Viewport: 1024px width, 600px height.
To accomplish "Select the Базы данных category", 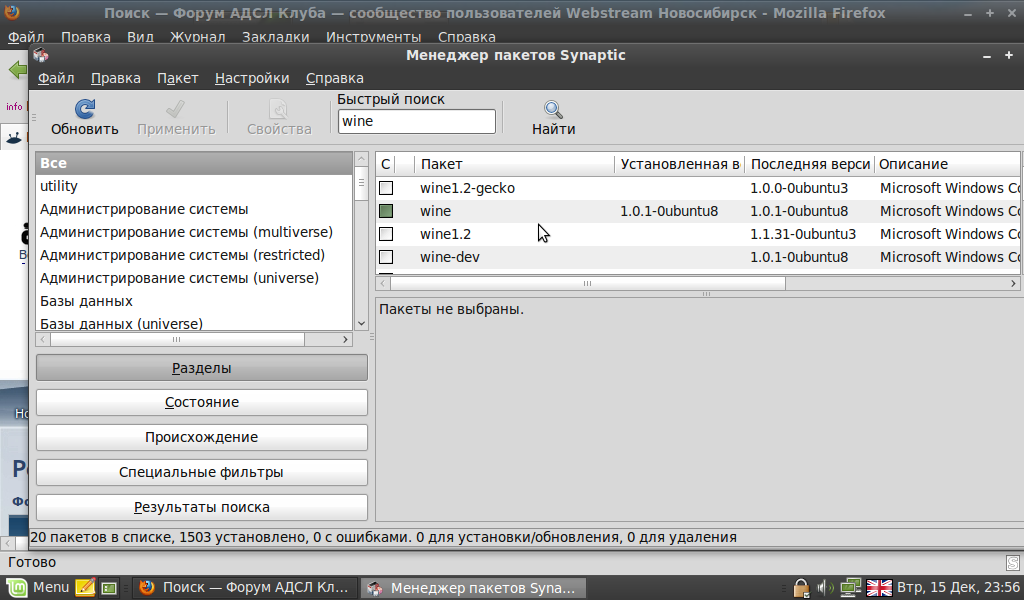I will (x=194, y=301).
